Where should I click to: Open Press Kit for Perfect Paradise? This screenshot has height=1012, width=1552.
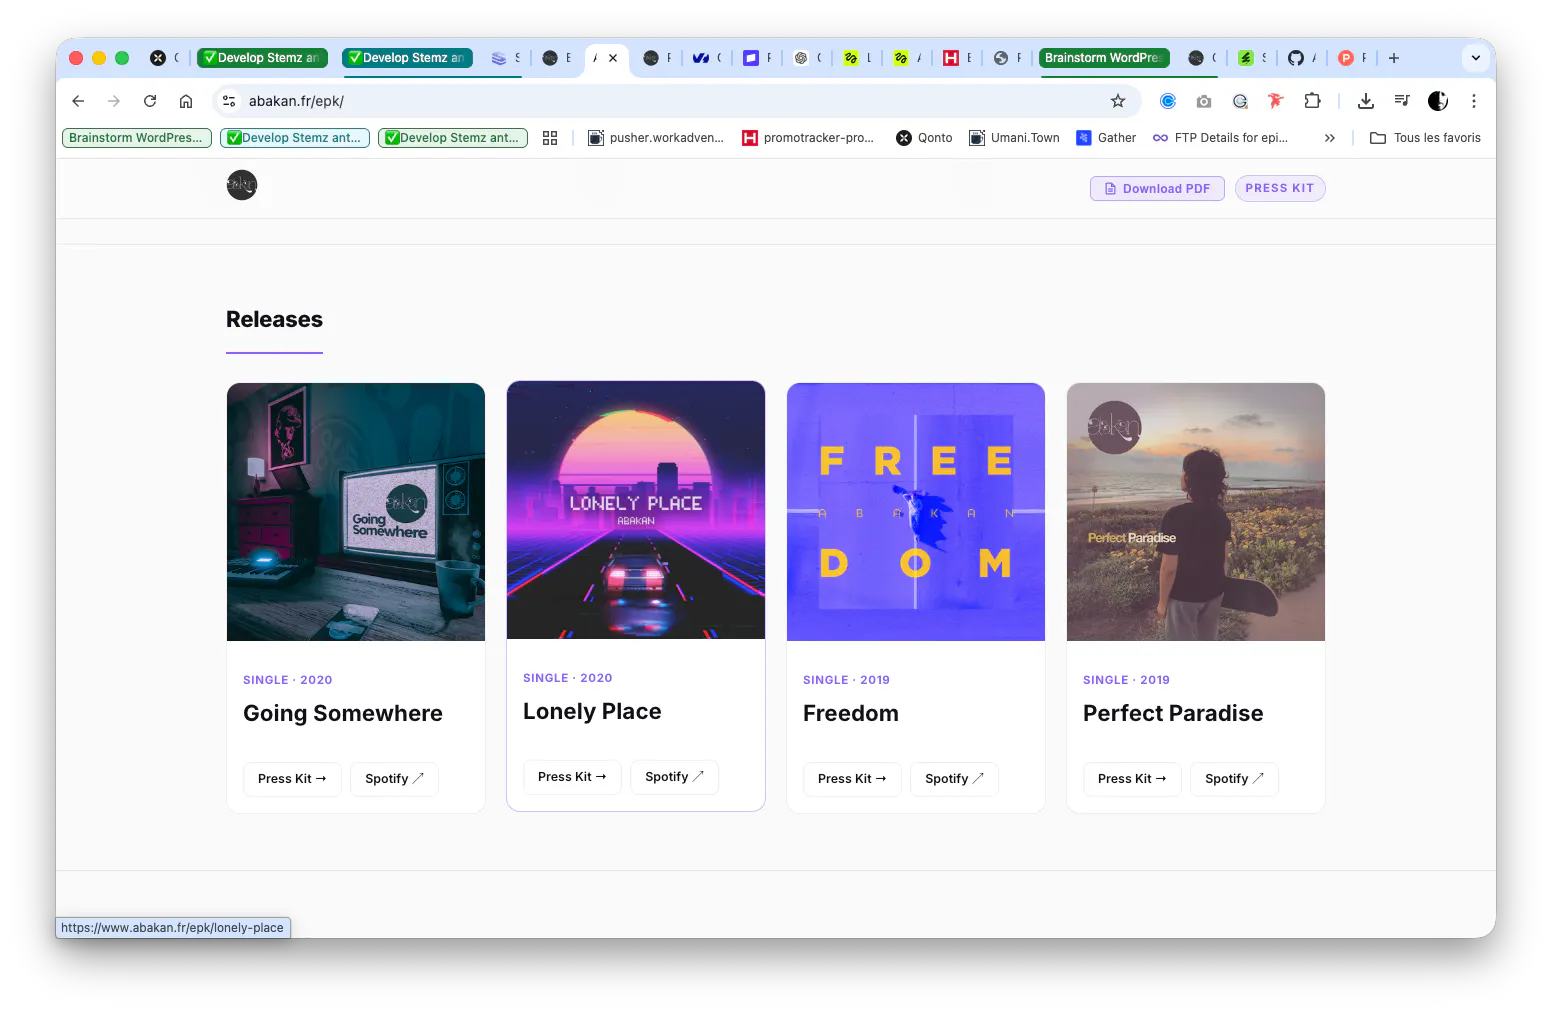coord(1132,779)
